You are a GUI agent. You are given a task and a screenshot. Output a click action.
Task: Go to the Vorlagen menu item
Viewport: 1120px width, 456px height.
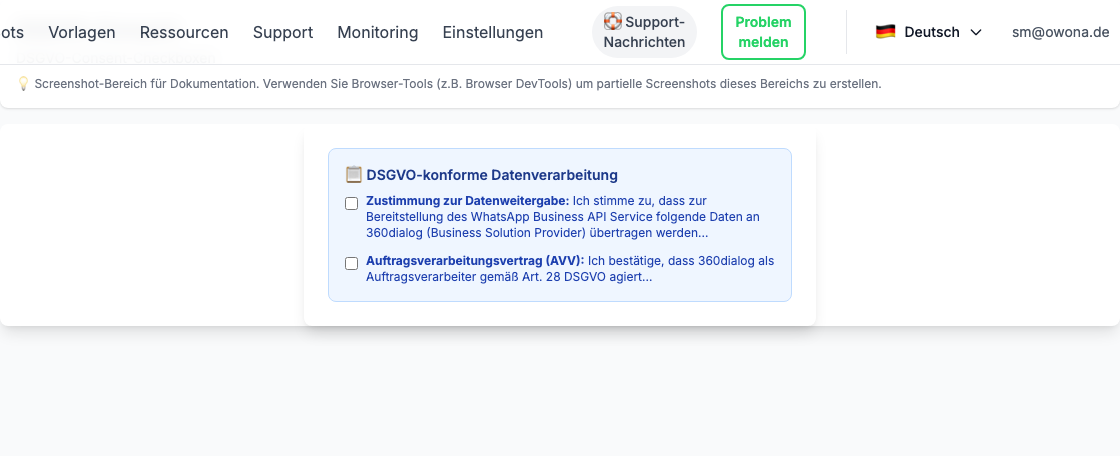[x=82, y=32]
